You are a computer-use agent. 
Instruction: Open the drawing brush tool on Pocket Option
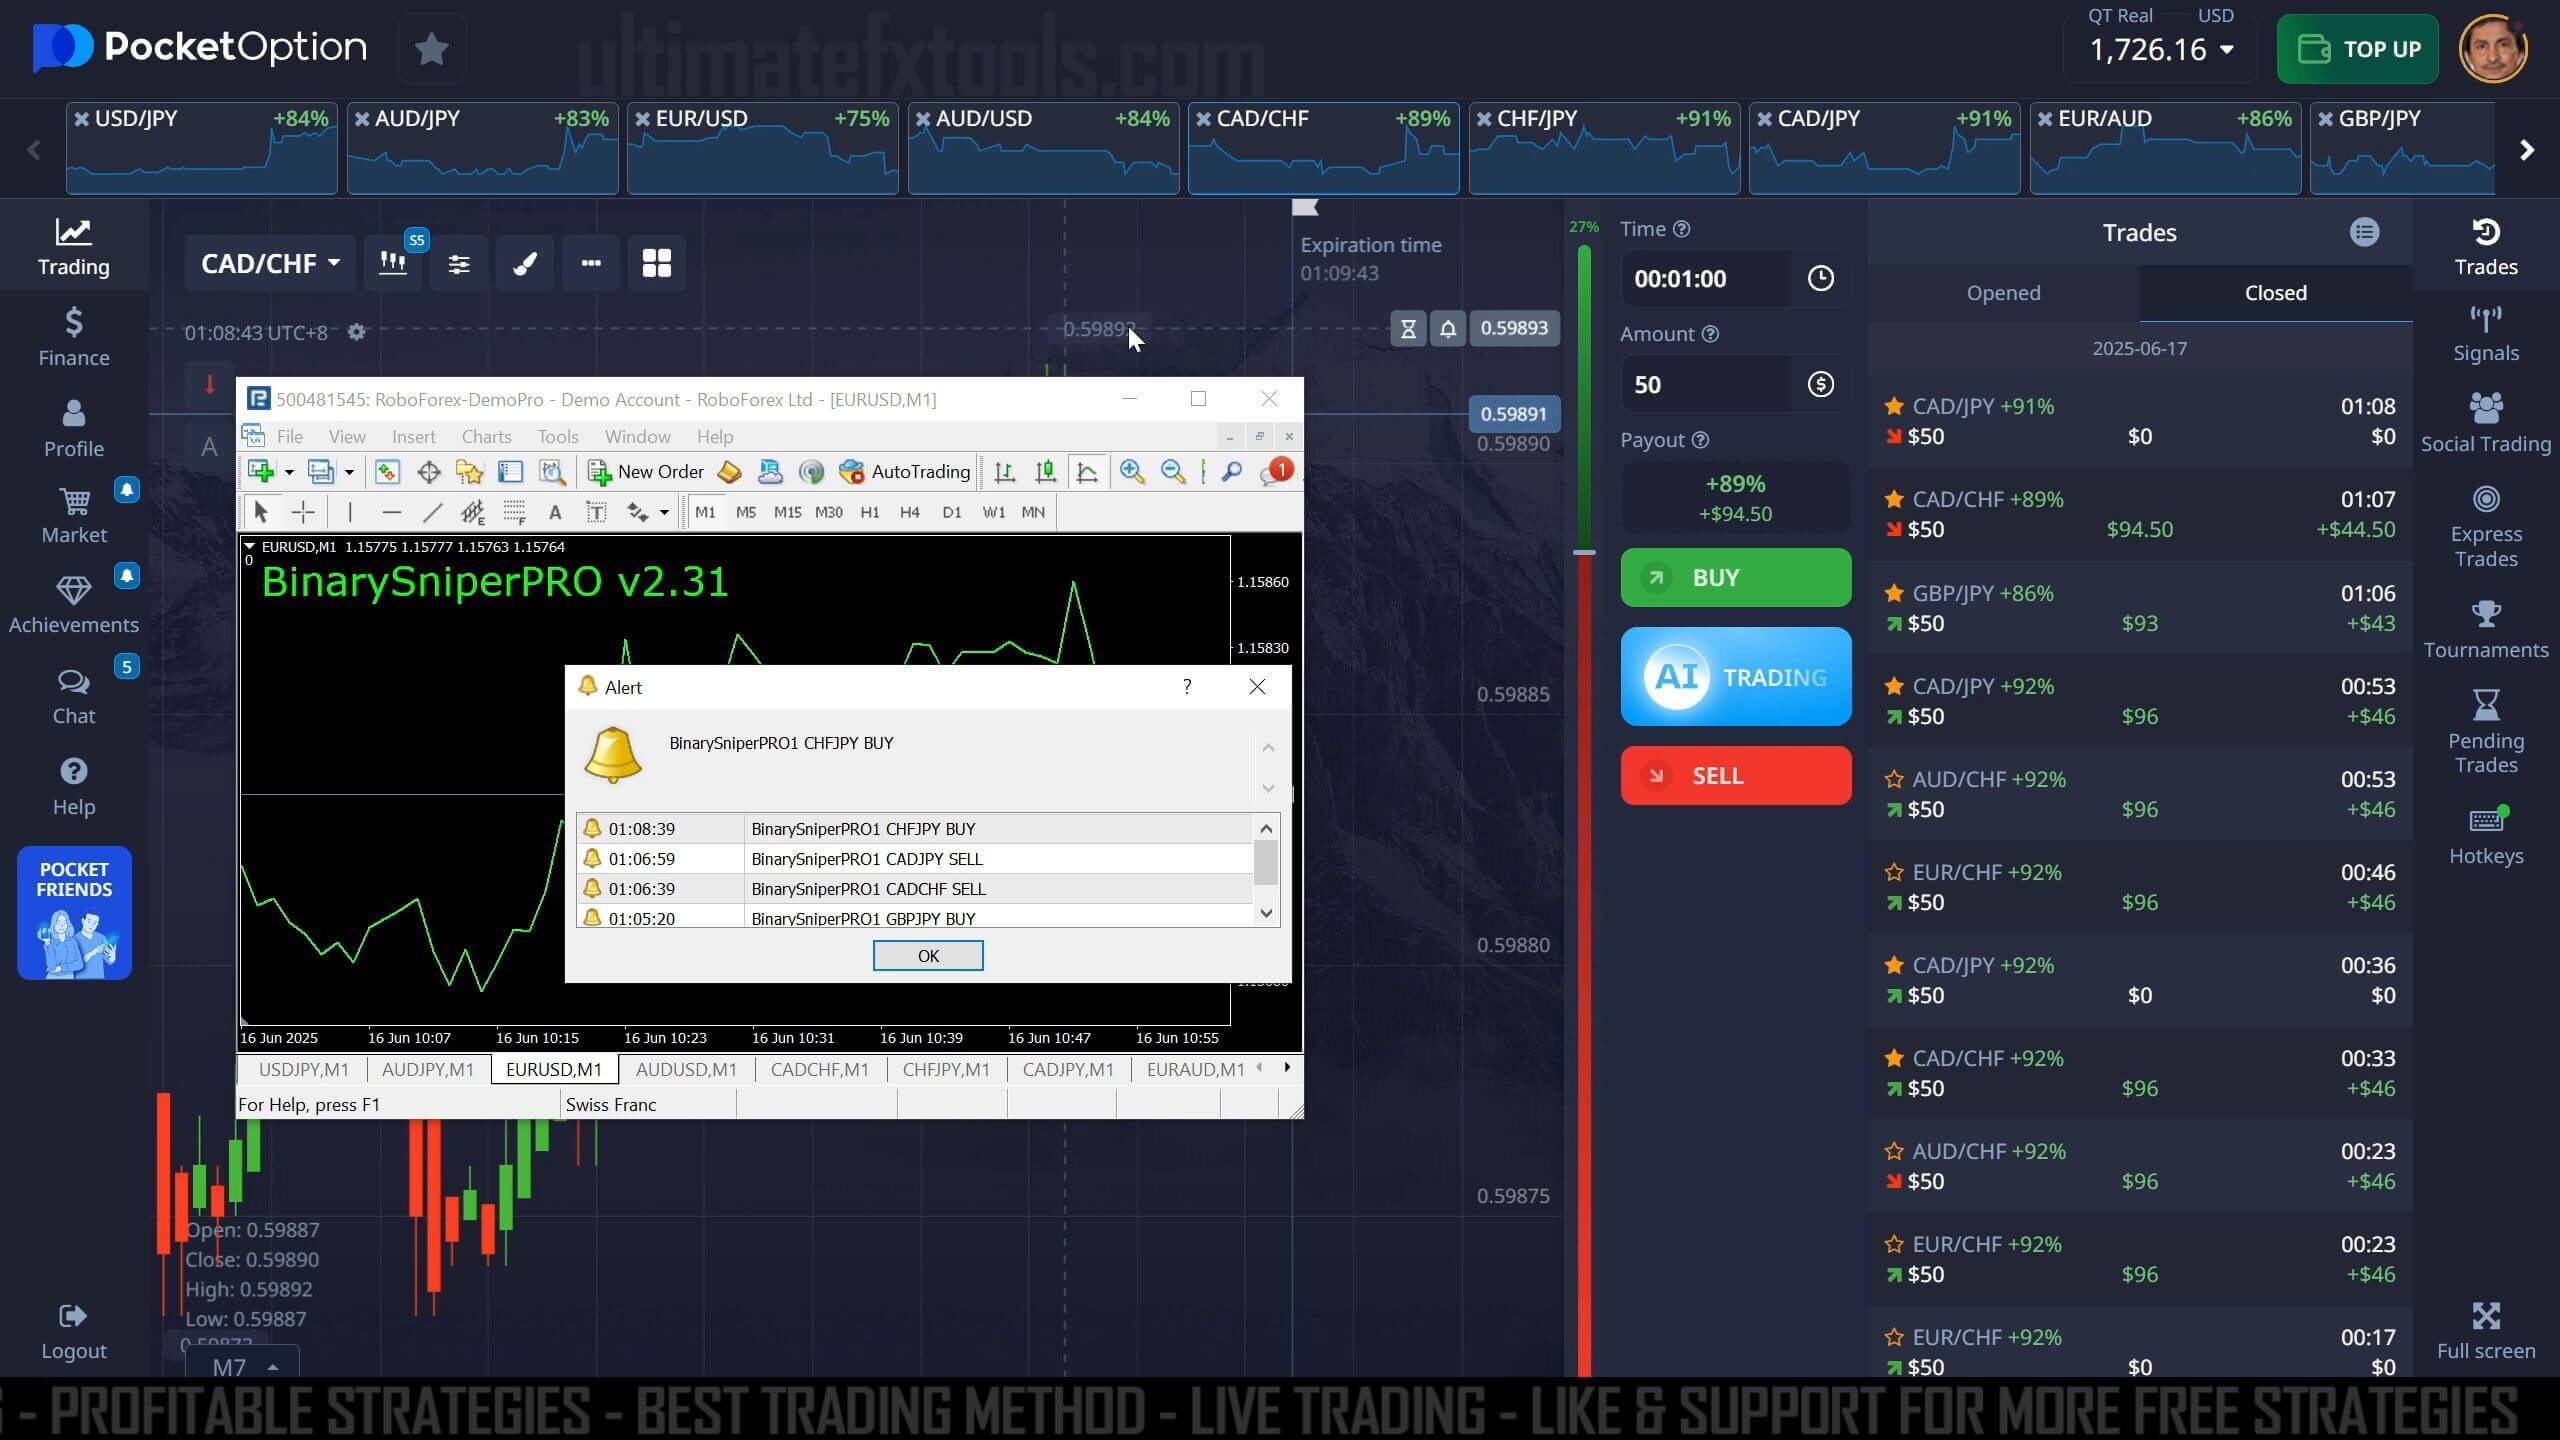pos(524,263)
